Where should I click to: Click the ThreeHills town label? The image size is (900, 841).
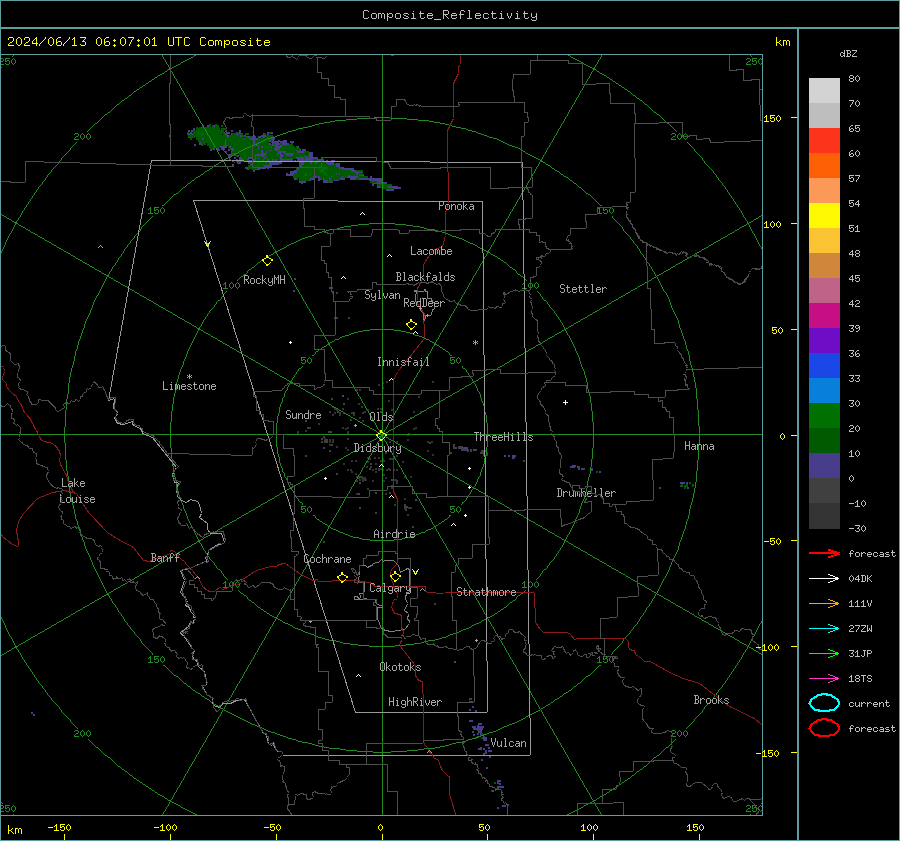pos(503,437)
